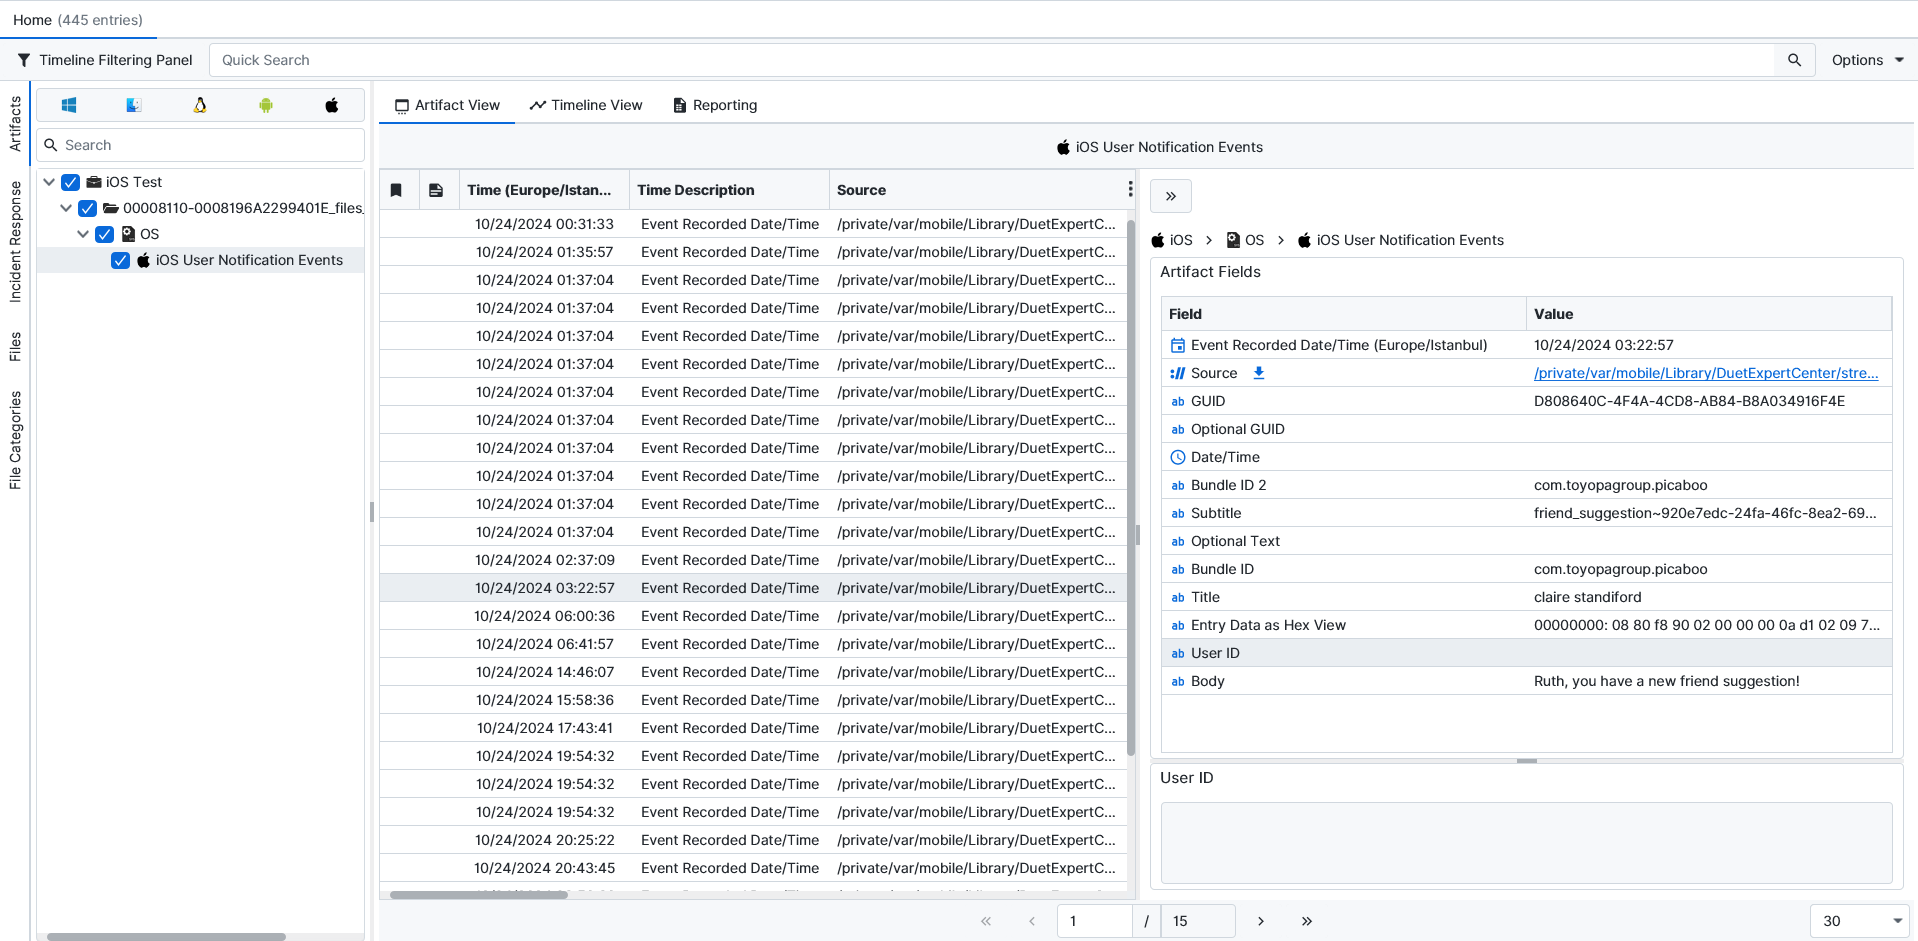1918x941 pixels.
Task: Open the Options dropdown menu
Action: [1867, 60]
